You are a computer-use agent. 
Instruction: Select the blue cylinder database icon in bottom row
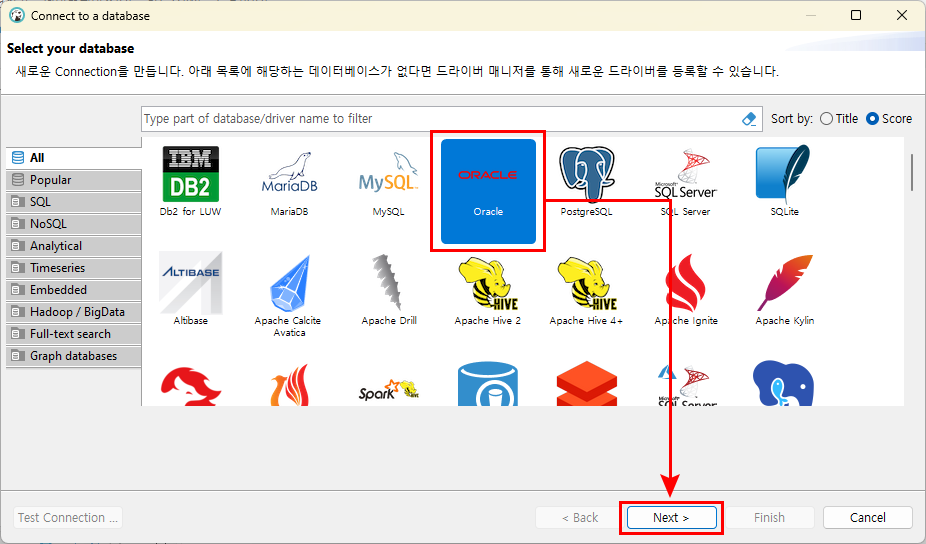point(488,383)
